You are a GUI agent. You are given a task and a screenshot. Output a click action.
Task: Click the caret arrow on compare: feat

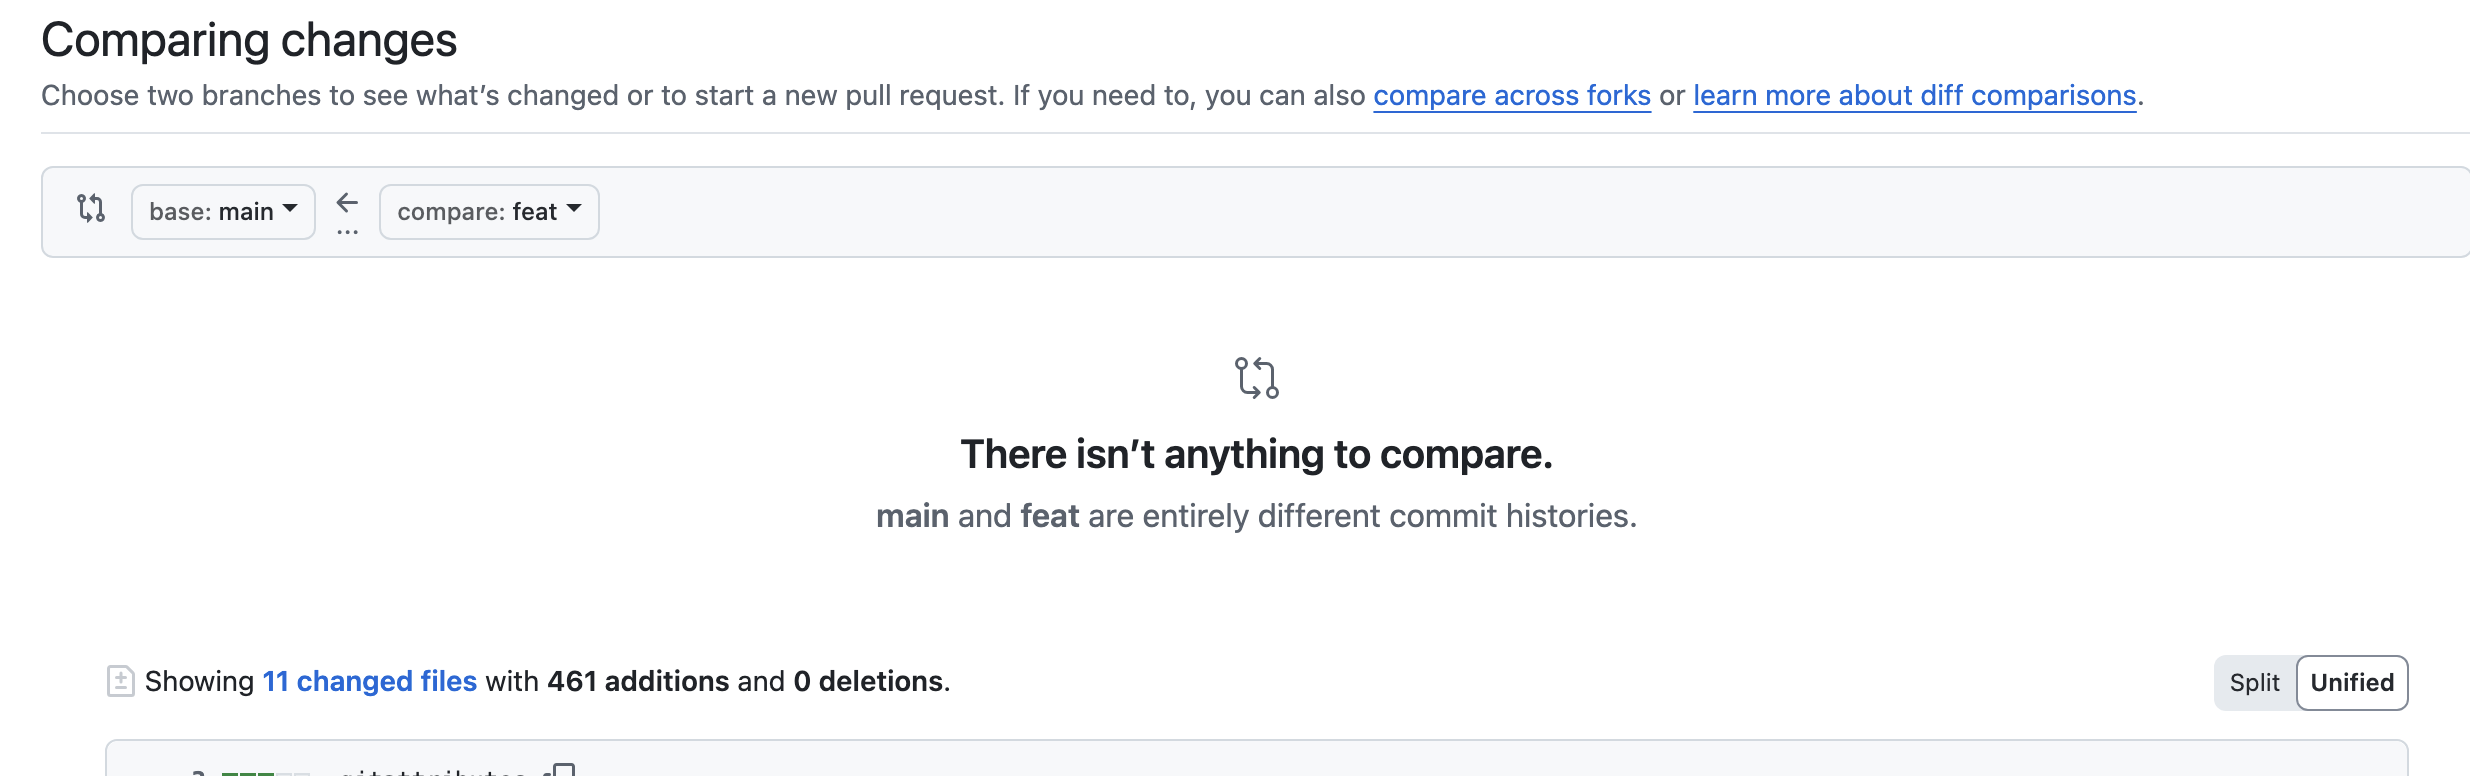(x=574, y=209)
